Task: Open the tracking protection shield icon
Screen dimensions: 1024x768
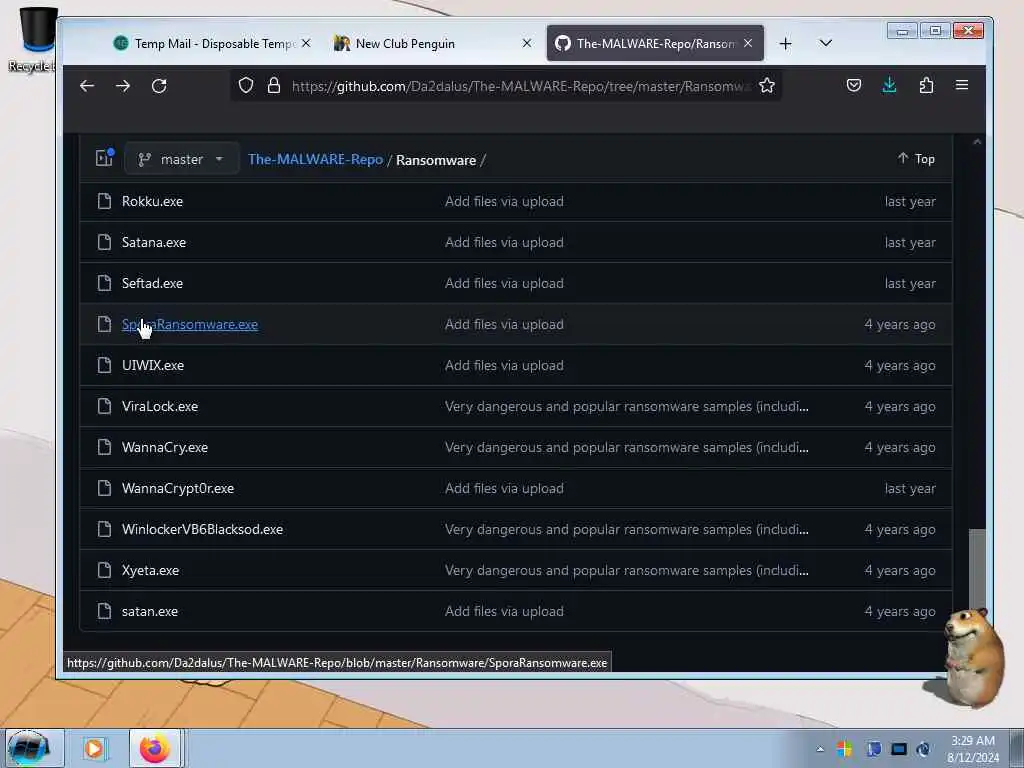Action: click(x=246, y=86)
